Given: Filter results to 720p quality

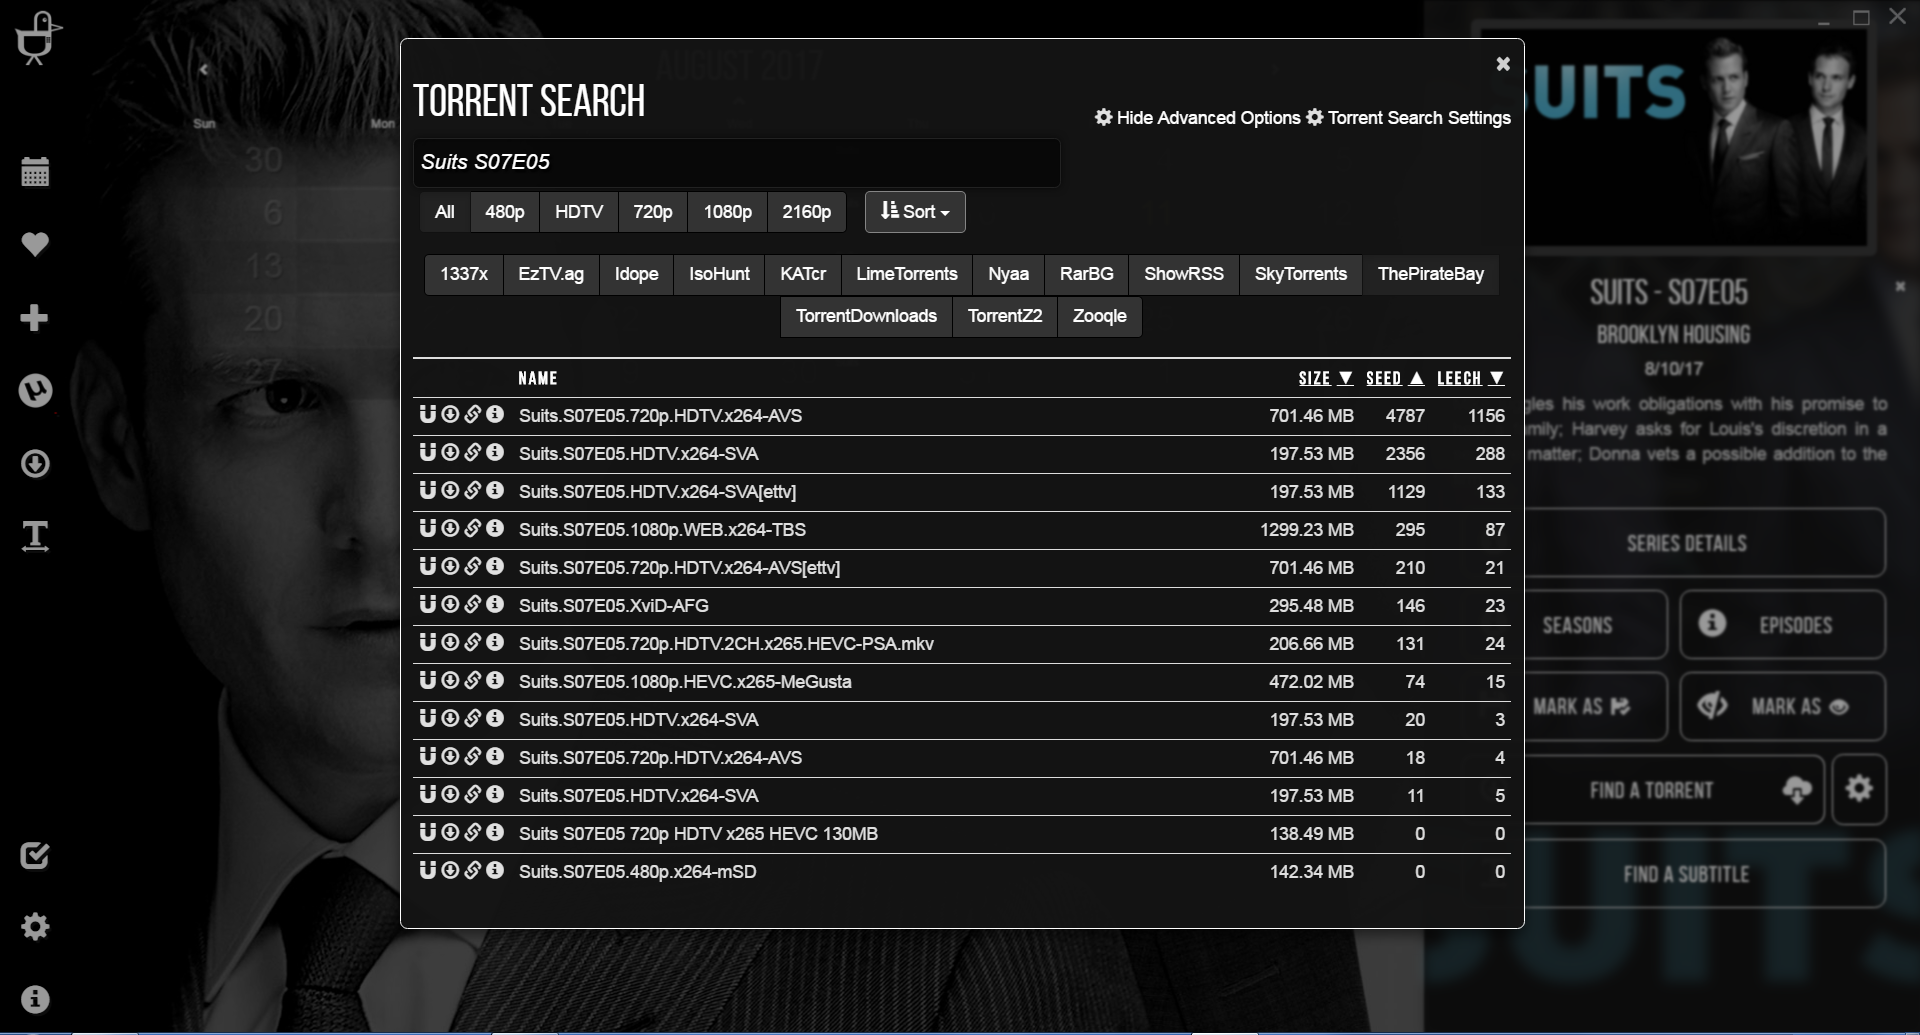Looking at the screenshot, I should click(x=653, y=212).
